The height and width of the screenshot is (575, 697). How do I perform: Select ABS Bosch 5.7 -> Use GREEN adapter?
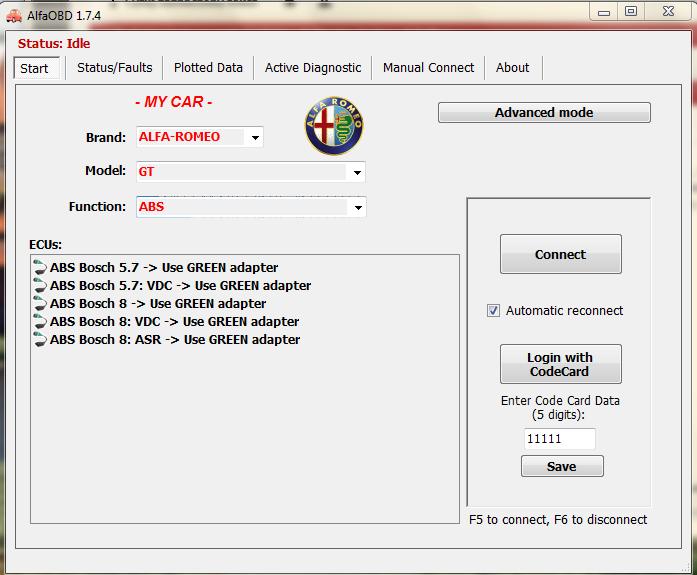point(164,268)
